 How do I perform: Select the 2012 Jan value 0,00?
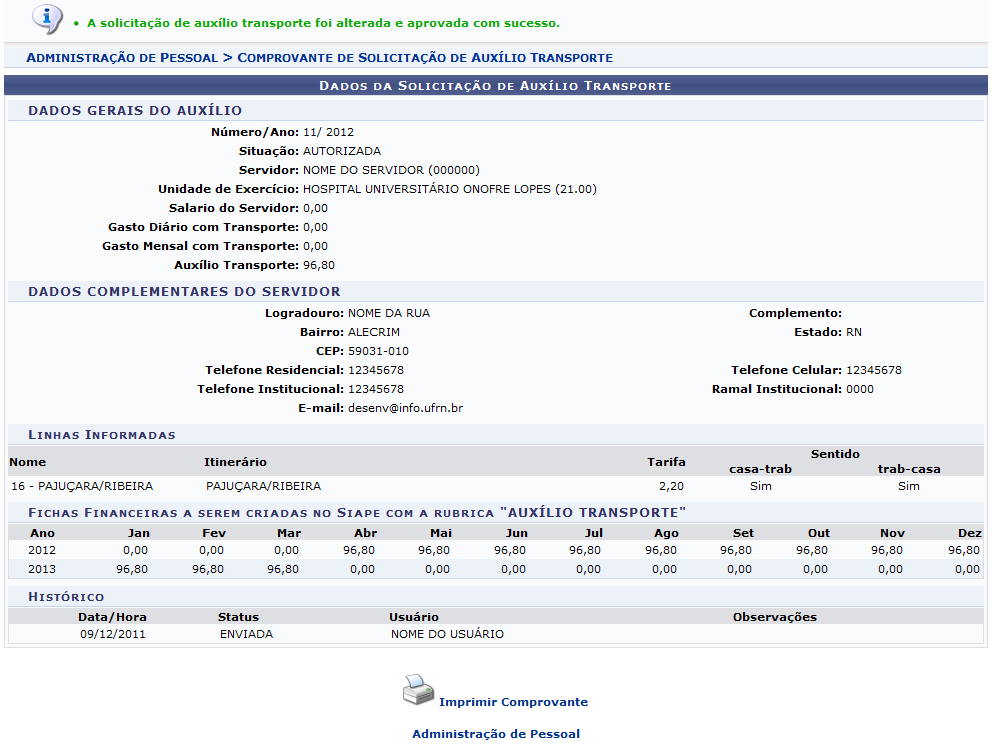point(135,550)
